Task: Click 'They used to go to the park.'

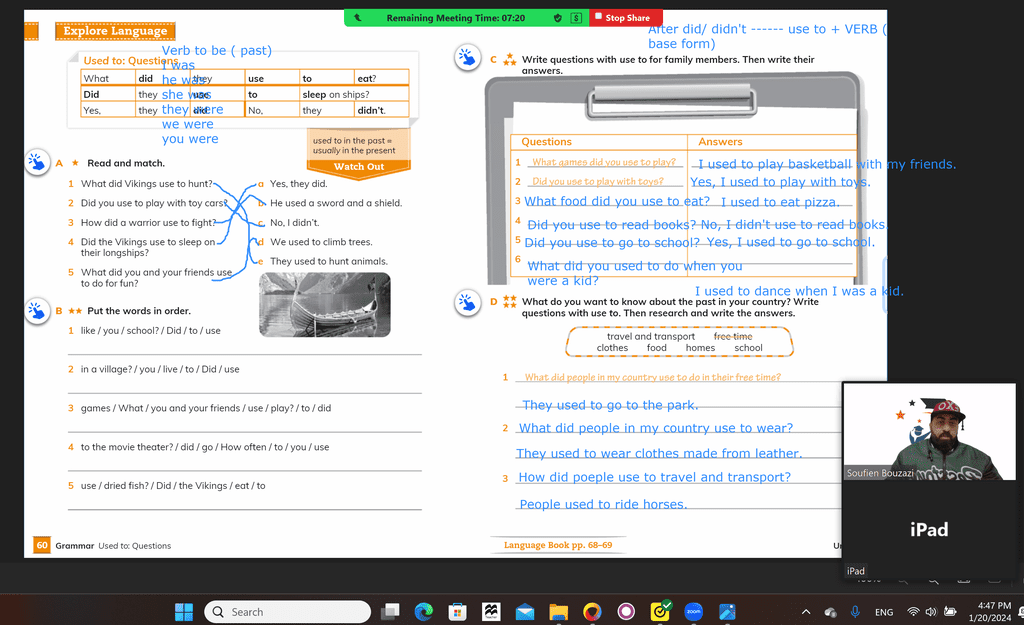Action: coord(610,405)
